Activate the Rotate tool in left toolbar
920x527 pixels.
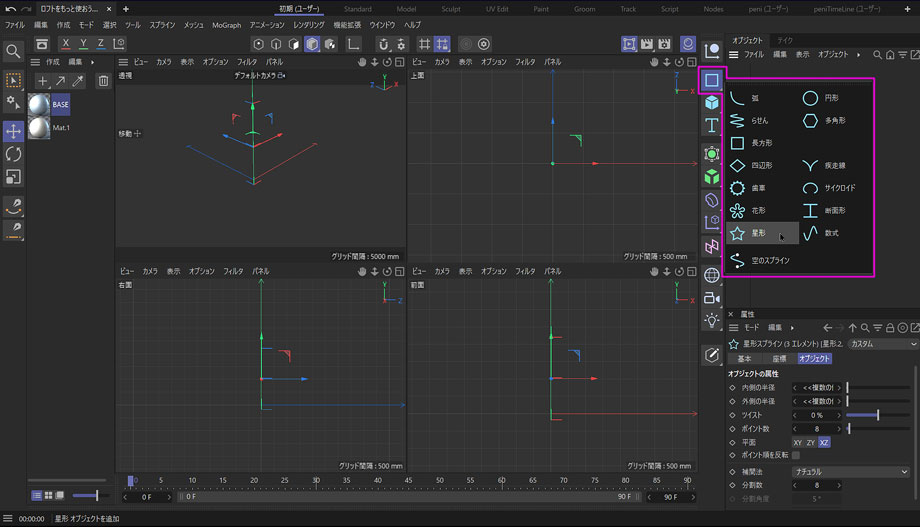point(13,154)
